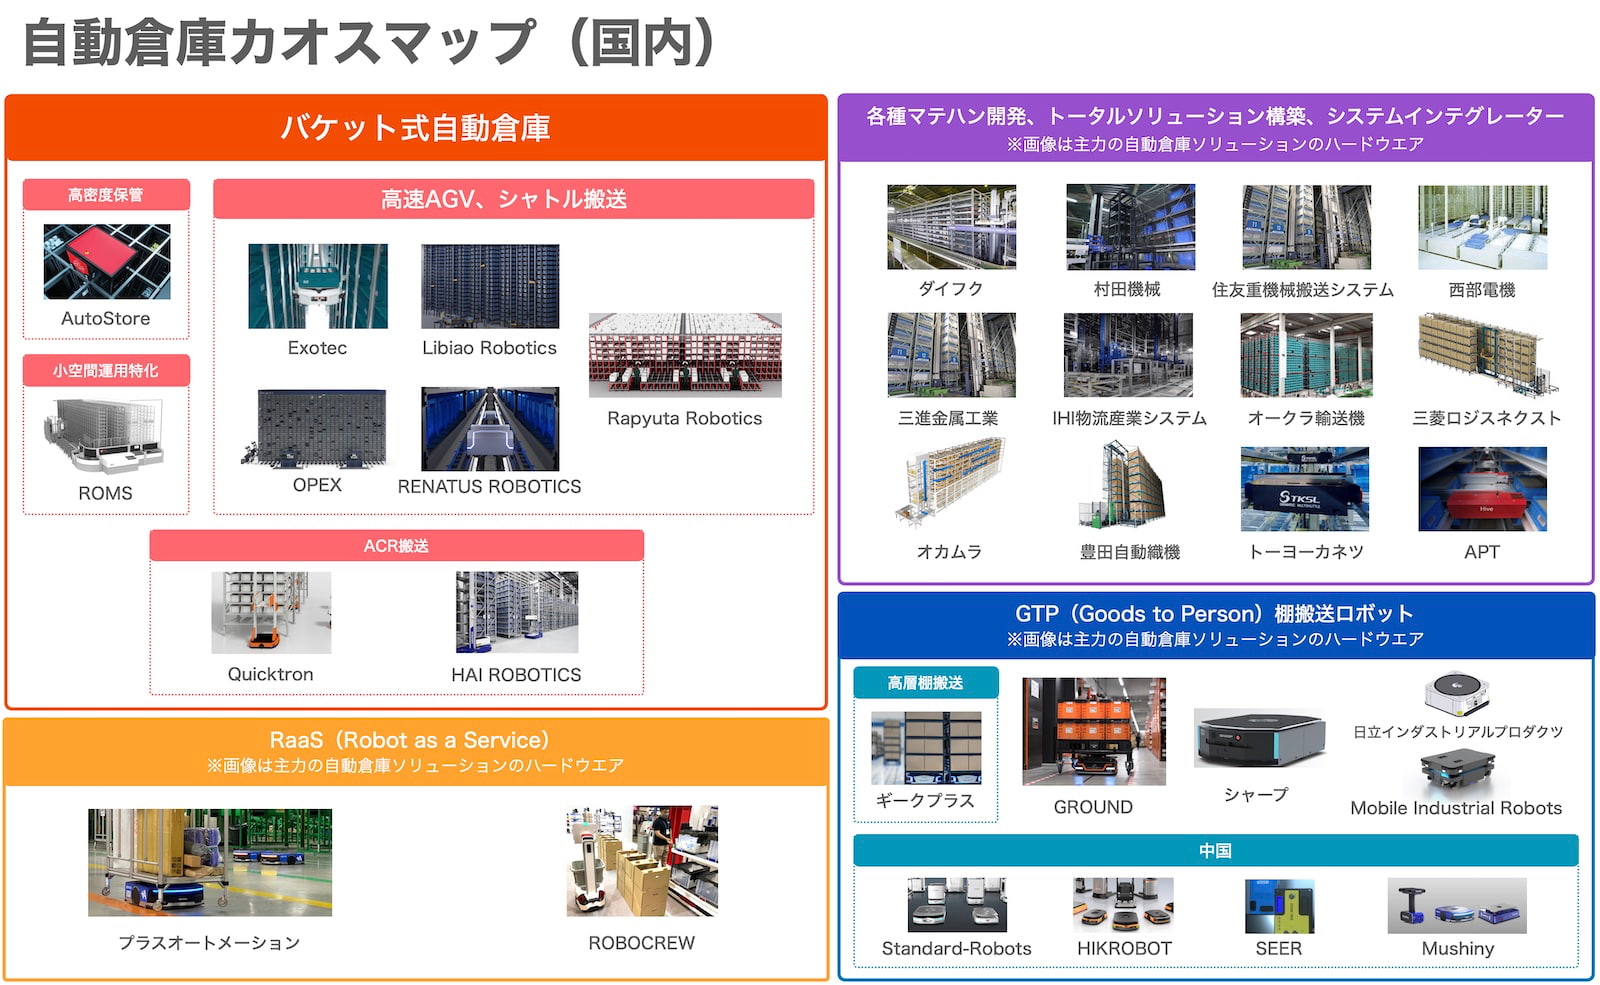Click the GTP (Goods to Person) header
This screenshot has height=985, width=1600.
[1216, 625]
